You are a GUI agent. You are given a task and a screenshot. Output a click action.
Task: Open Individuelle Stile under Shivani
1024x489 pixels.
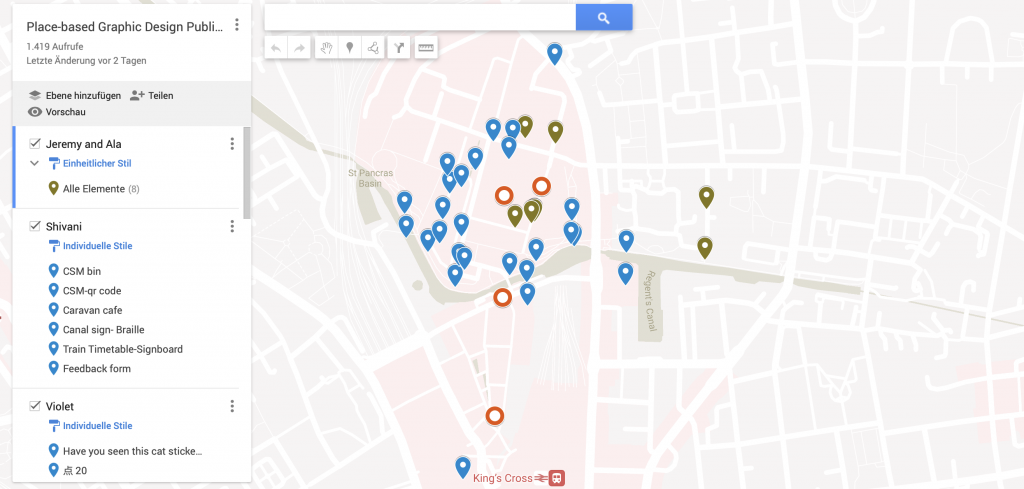(97, 246)
